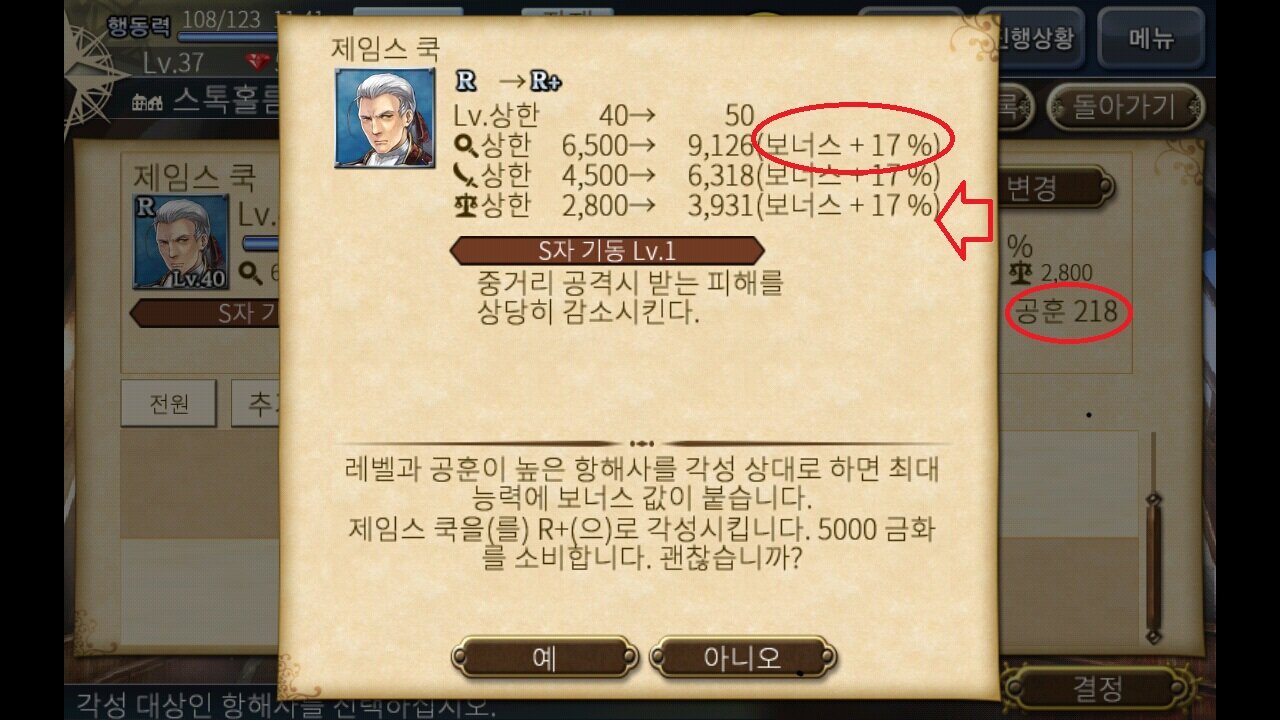Screen dimensions: 1280x720
Task: Click James Cook Lv.40 card portrait
Action: (181, 243)
